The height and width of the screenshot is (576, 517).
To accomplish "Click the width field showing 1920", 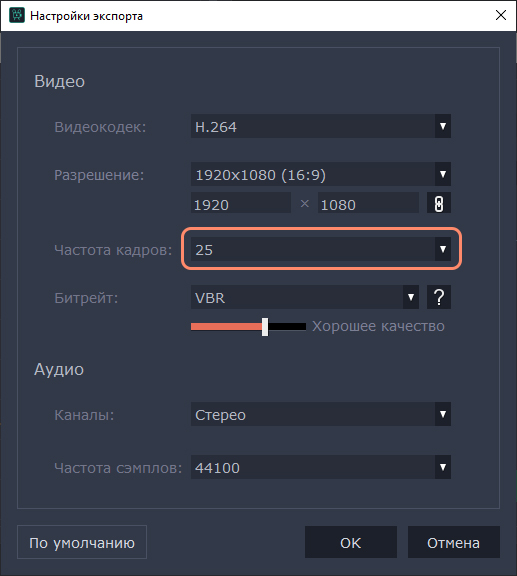I will point(241,204).
